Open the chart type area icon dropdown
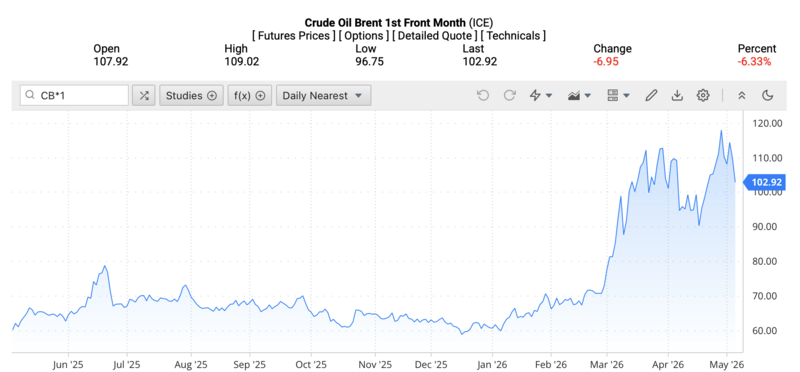Image resolution: width=800 pixels, height=372 pixels. coord(579,95)
